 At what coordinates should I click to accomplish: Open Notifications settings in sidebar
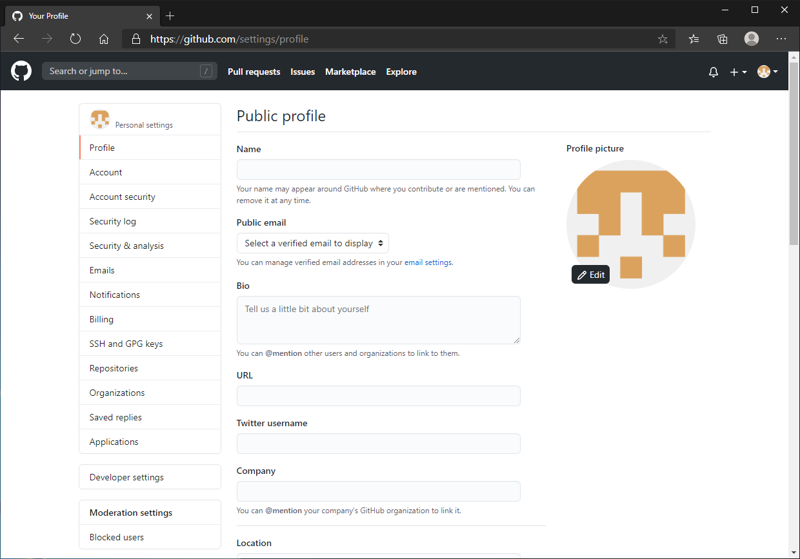pos(150,295)
